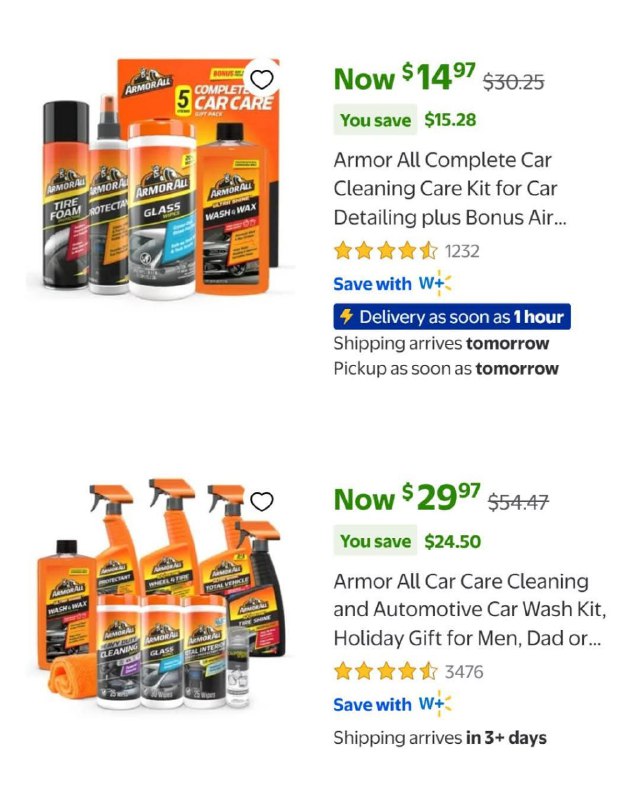
Task: Open the Armor All Complete Car Care product image
Action: click(161, 178)
